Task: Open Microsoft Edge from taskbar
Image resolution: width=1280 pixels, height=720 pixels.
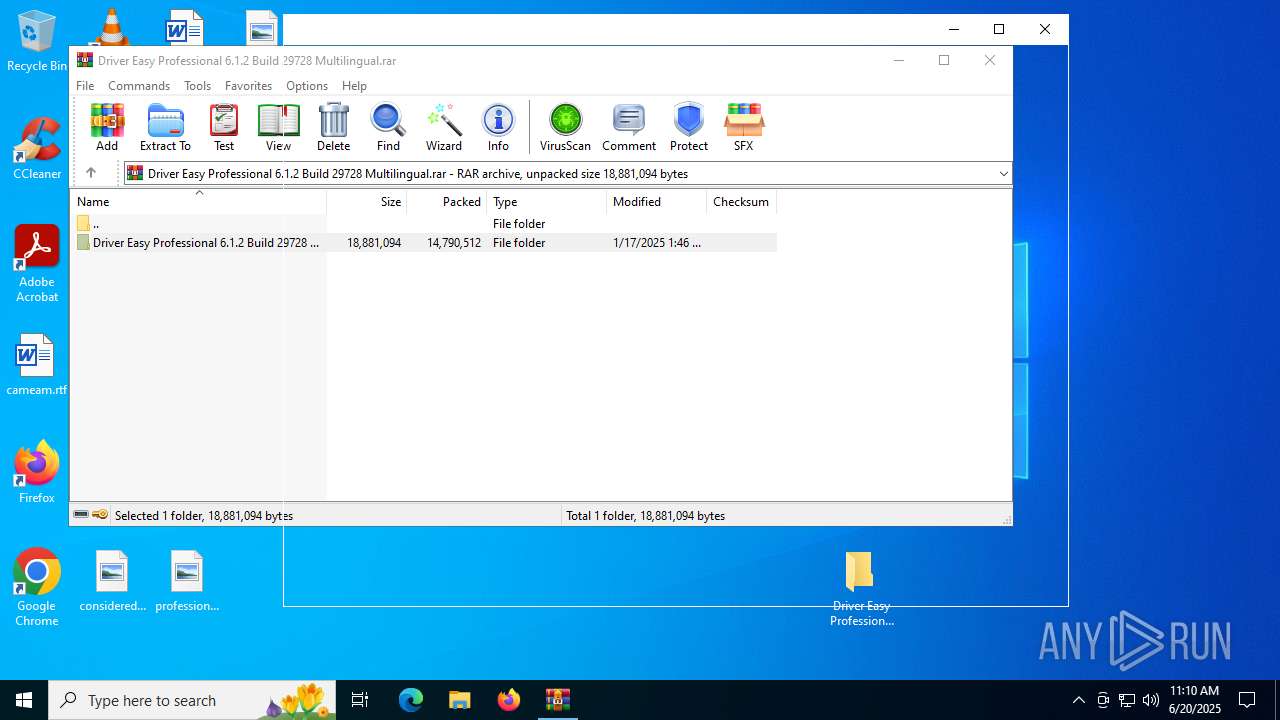Action: 411,700
